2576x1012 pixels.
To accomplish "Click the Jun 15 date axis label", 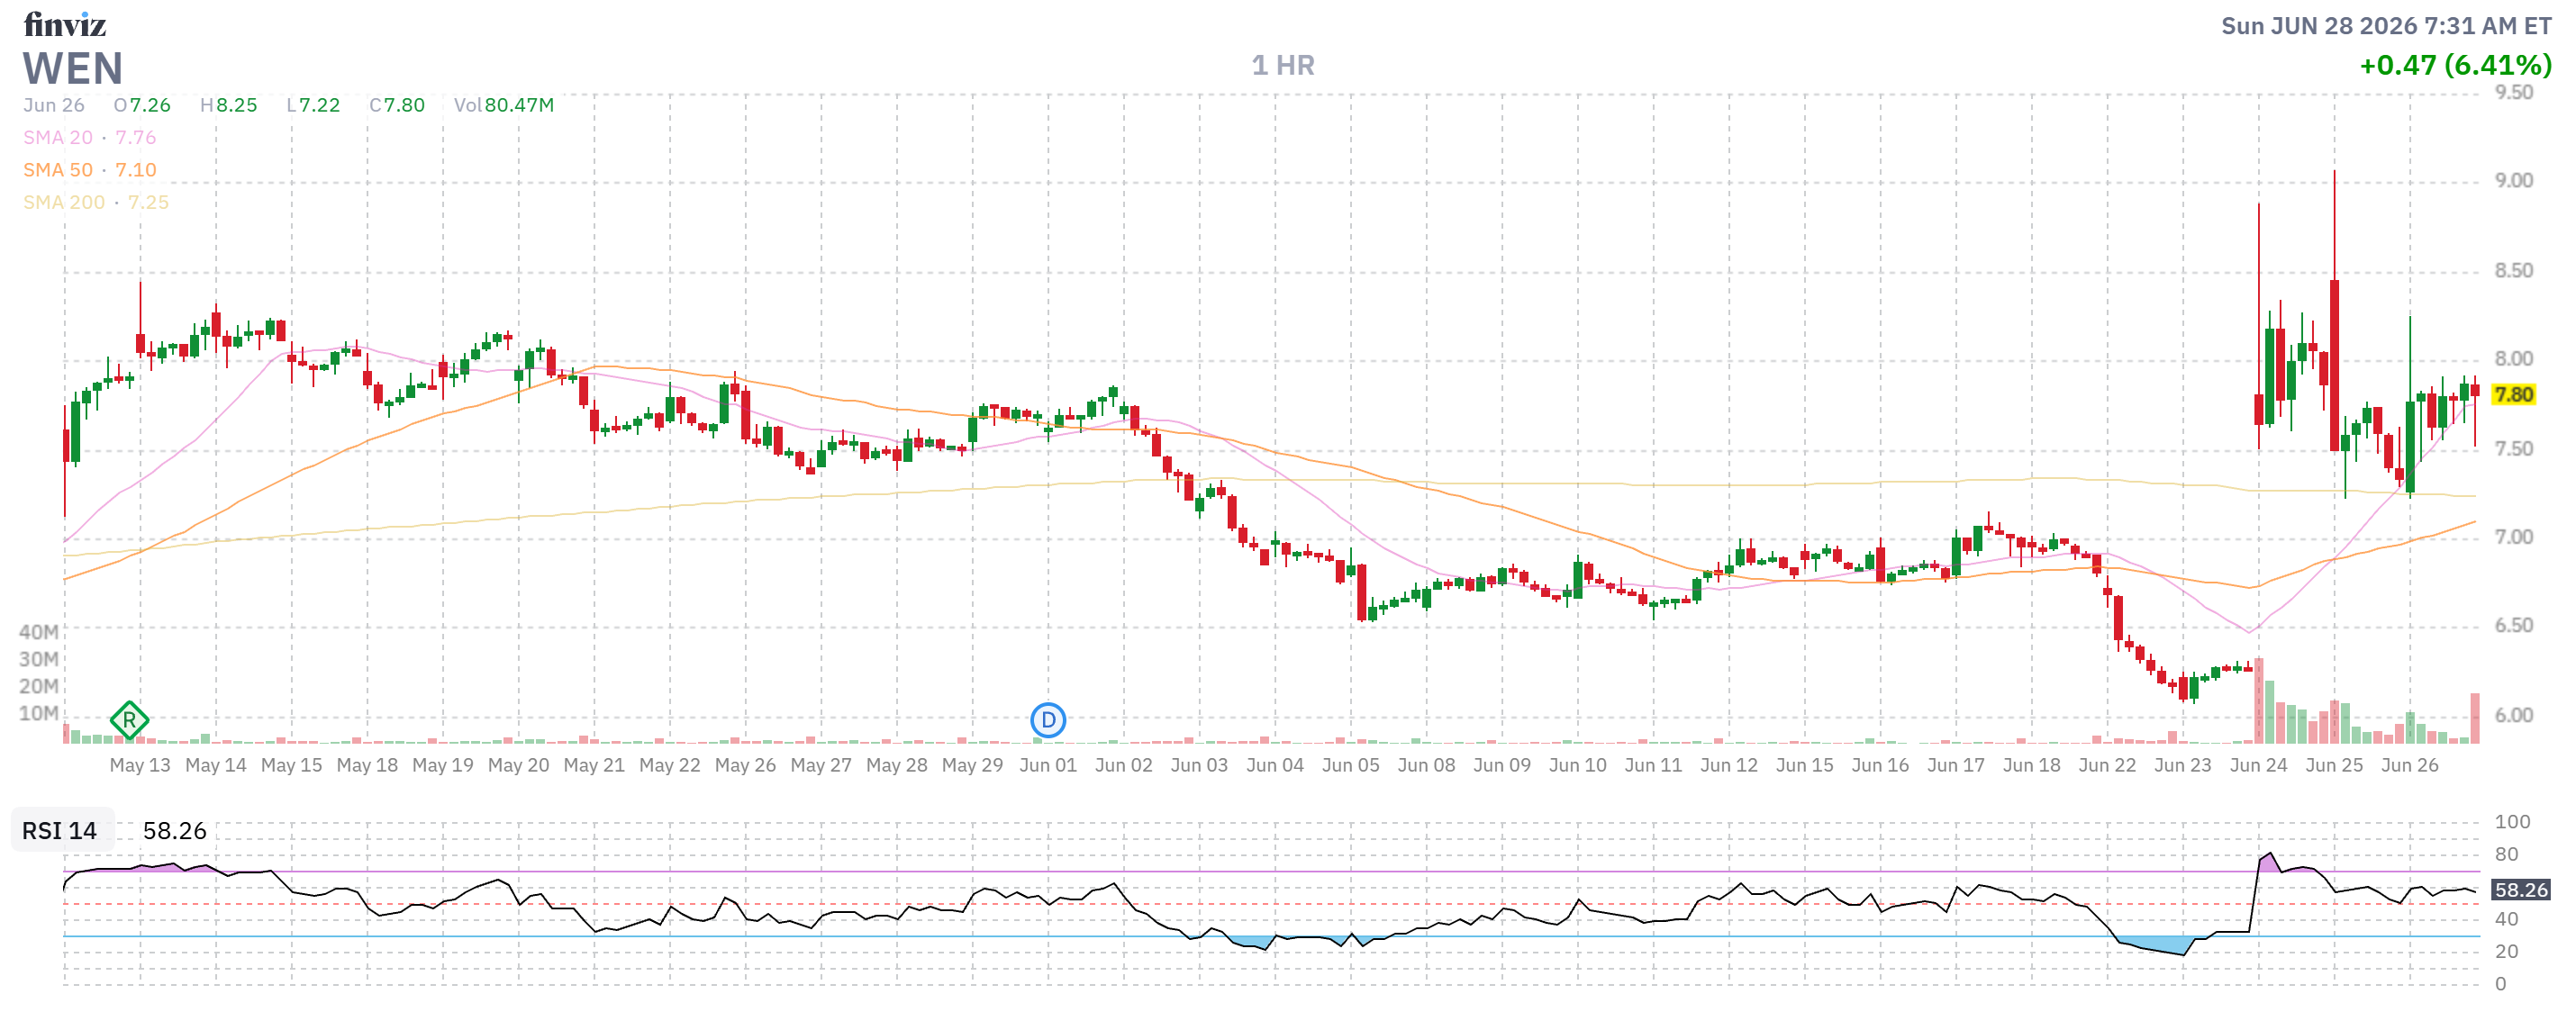I will 1805,765.
